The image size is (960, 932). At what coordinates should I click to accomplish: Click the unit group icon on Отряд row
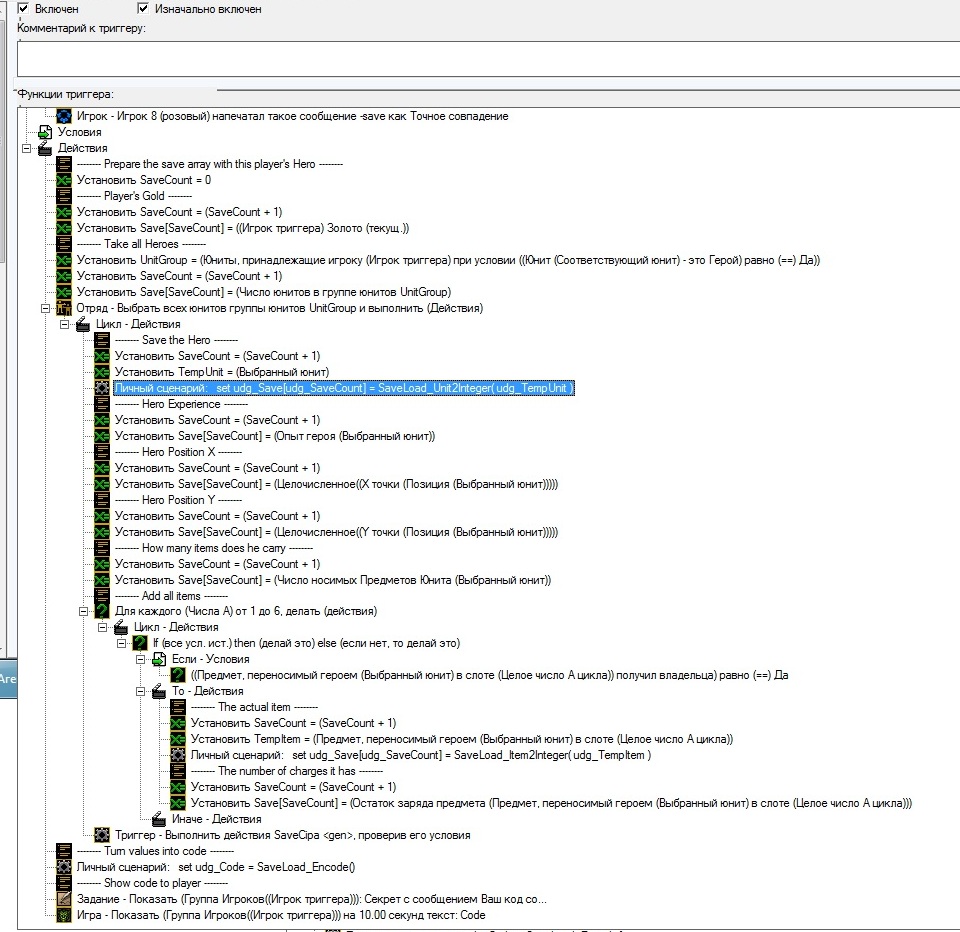pos(64,308)
